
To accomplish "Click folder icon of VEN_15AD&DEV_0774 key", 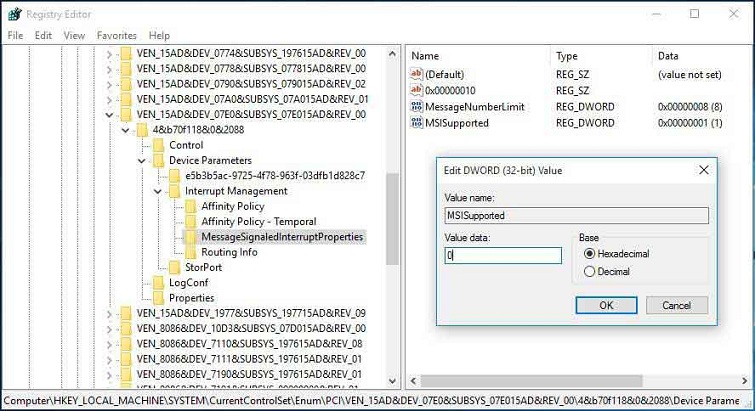I will click(x=126, y=53).
